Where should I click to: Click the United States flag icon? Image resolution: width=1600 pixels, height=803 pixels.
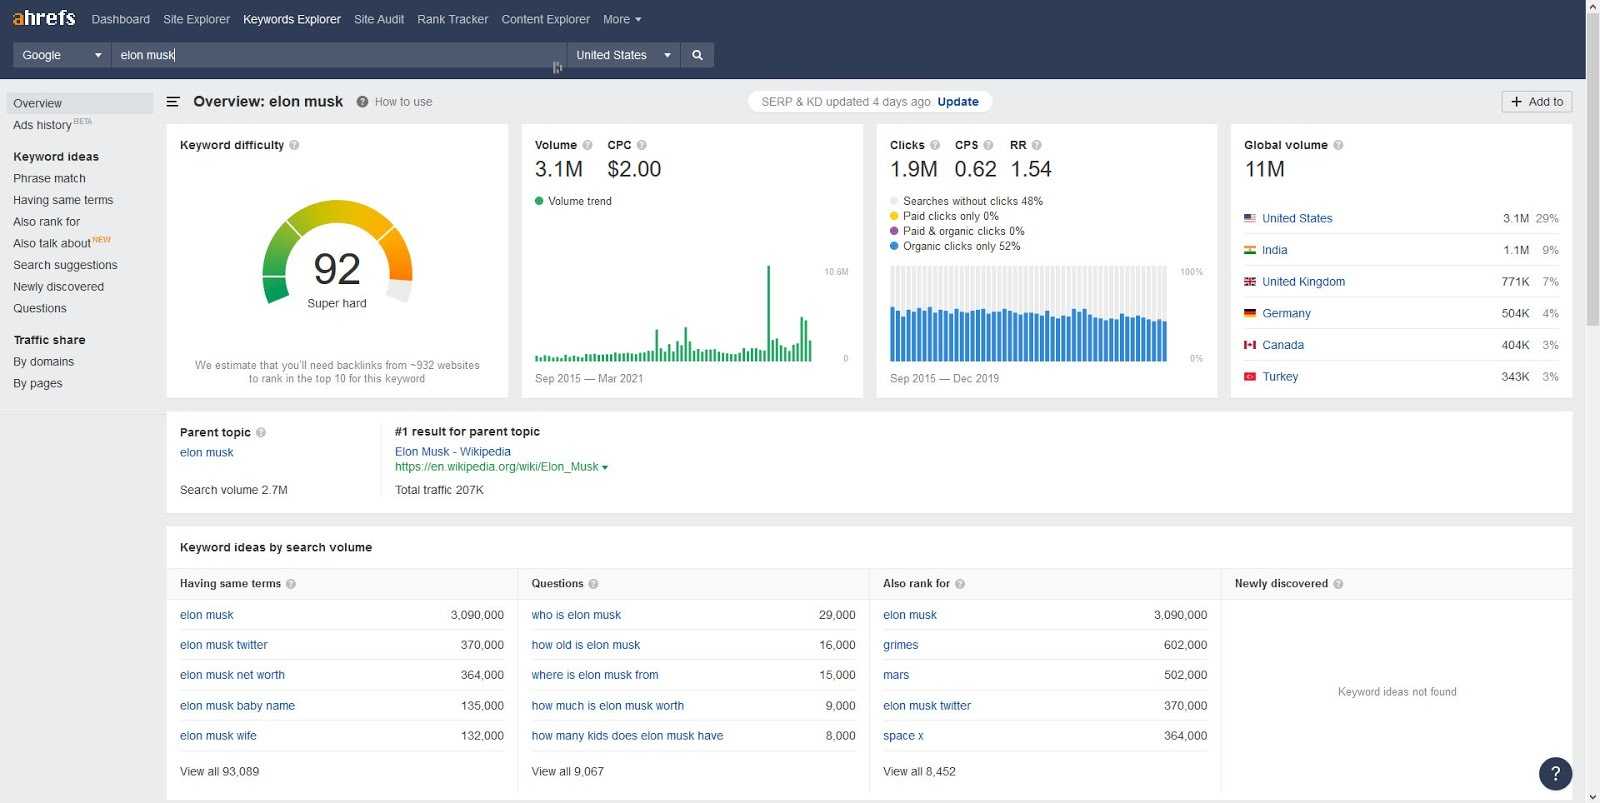[1250, 218]
